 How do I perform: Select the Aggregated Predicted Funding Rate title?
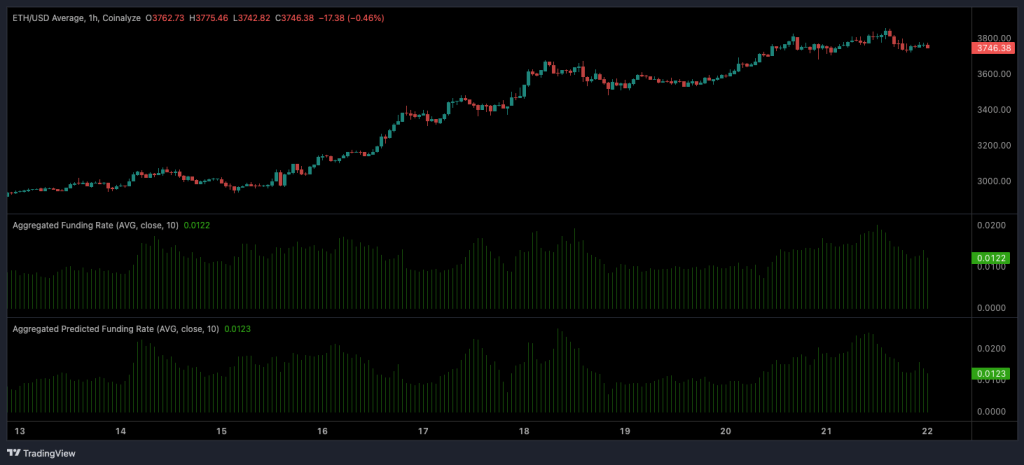tap(114, 328)
